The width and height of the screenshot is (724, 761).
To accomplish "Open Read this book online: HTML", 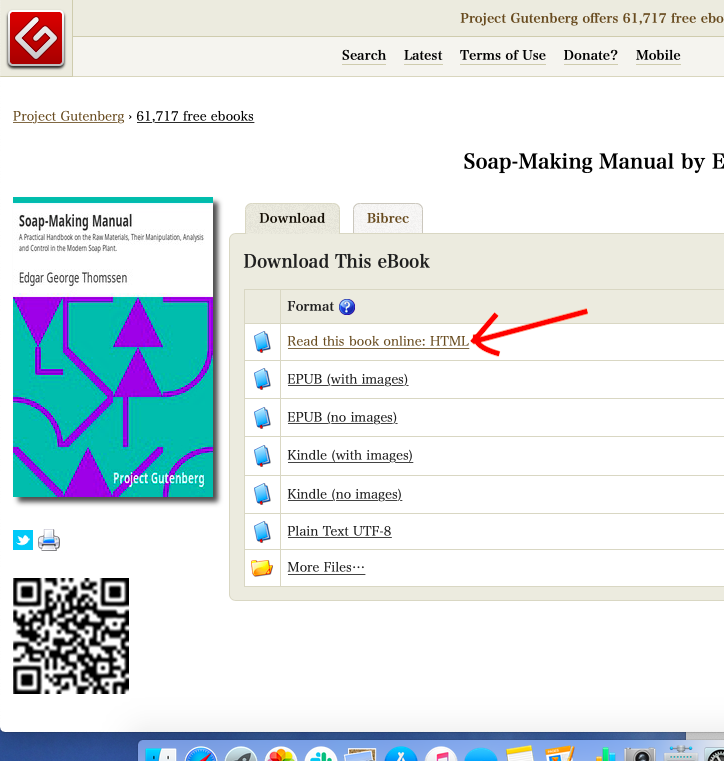I will (378, 341).
